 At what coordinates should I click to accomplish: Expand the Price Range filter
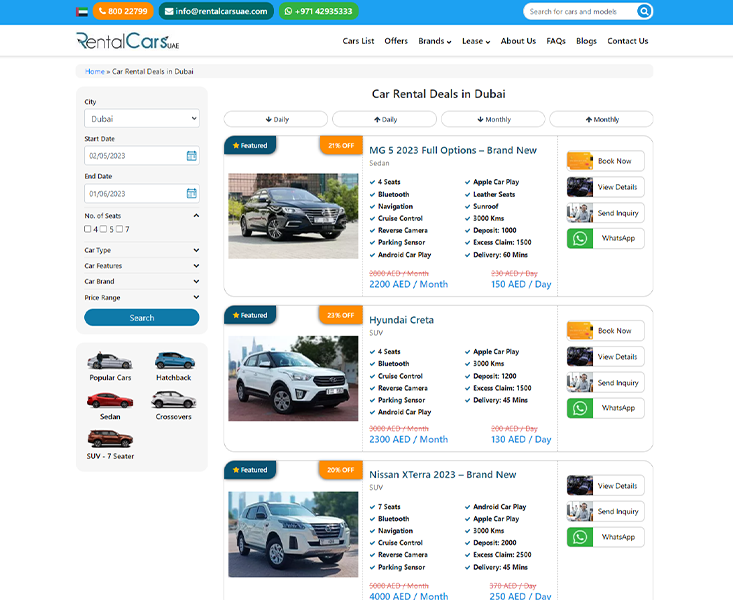(142, 297)
